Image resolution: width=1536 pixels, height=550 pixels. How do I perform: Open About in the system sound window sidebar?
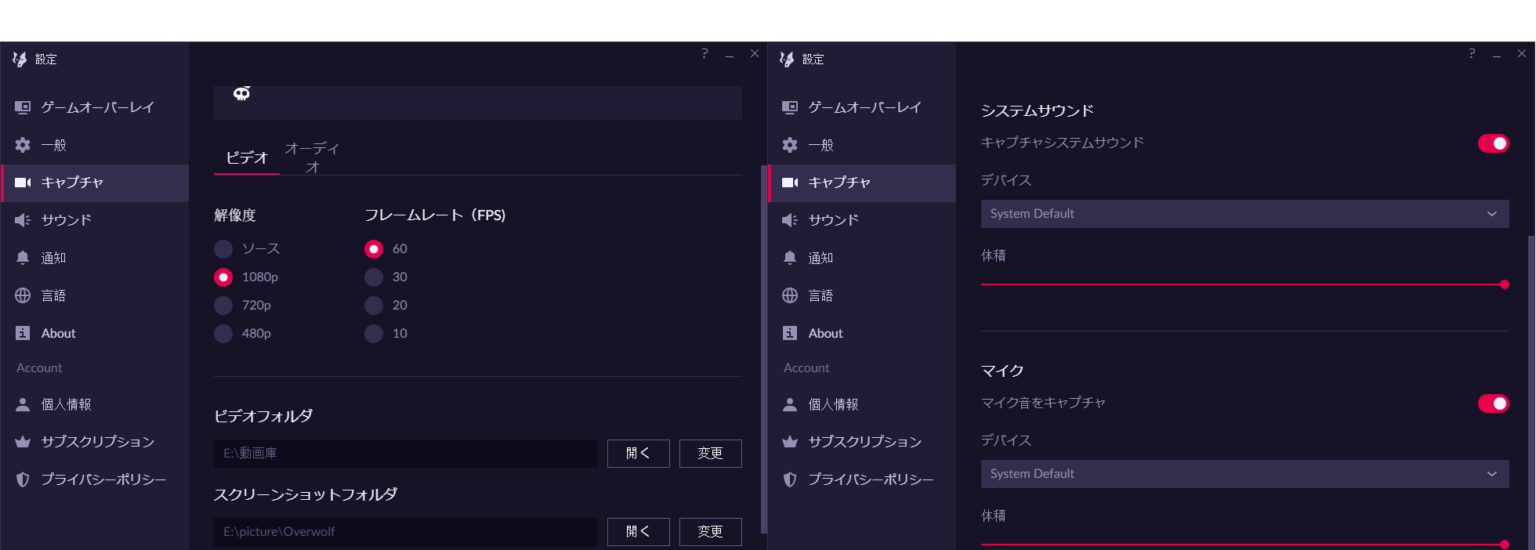(x=862, y=333)
